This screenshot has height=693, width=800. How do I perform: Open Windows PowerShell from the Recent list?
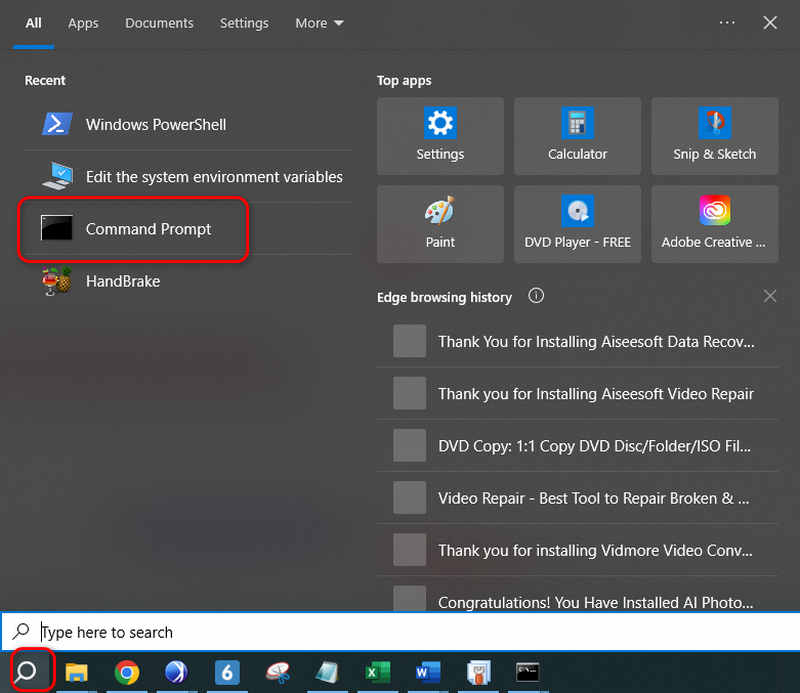(x=188, y=125)
